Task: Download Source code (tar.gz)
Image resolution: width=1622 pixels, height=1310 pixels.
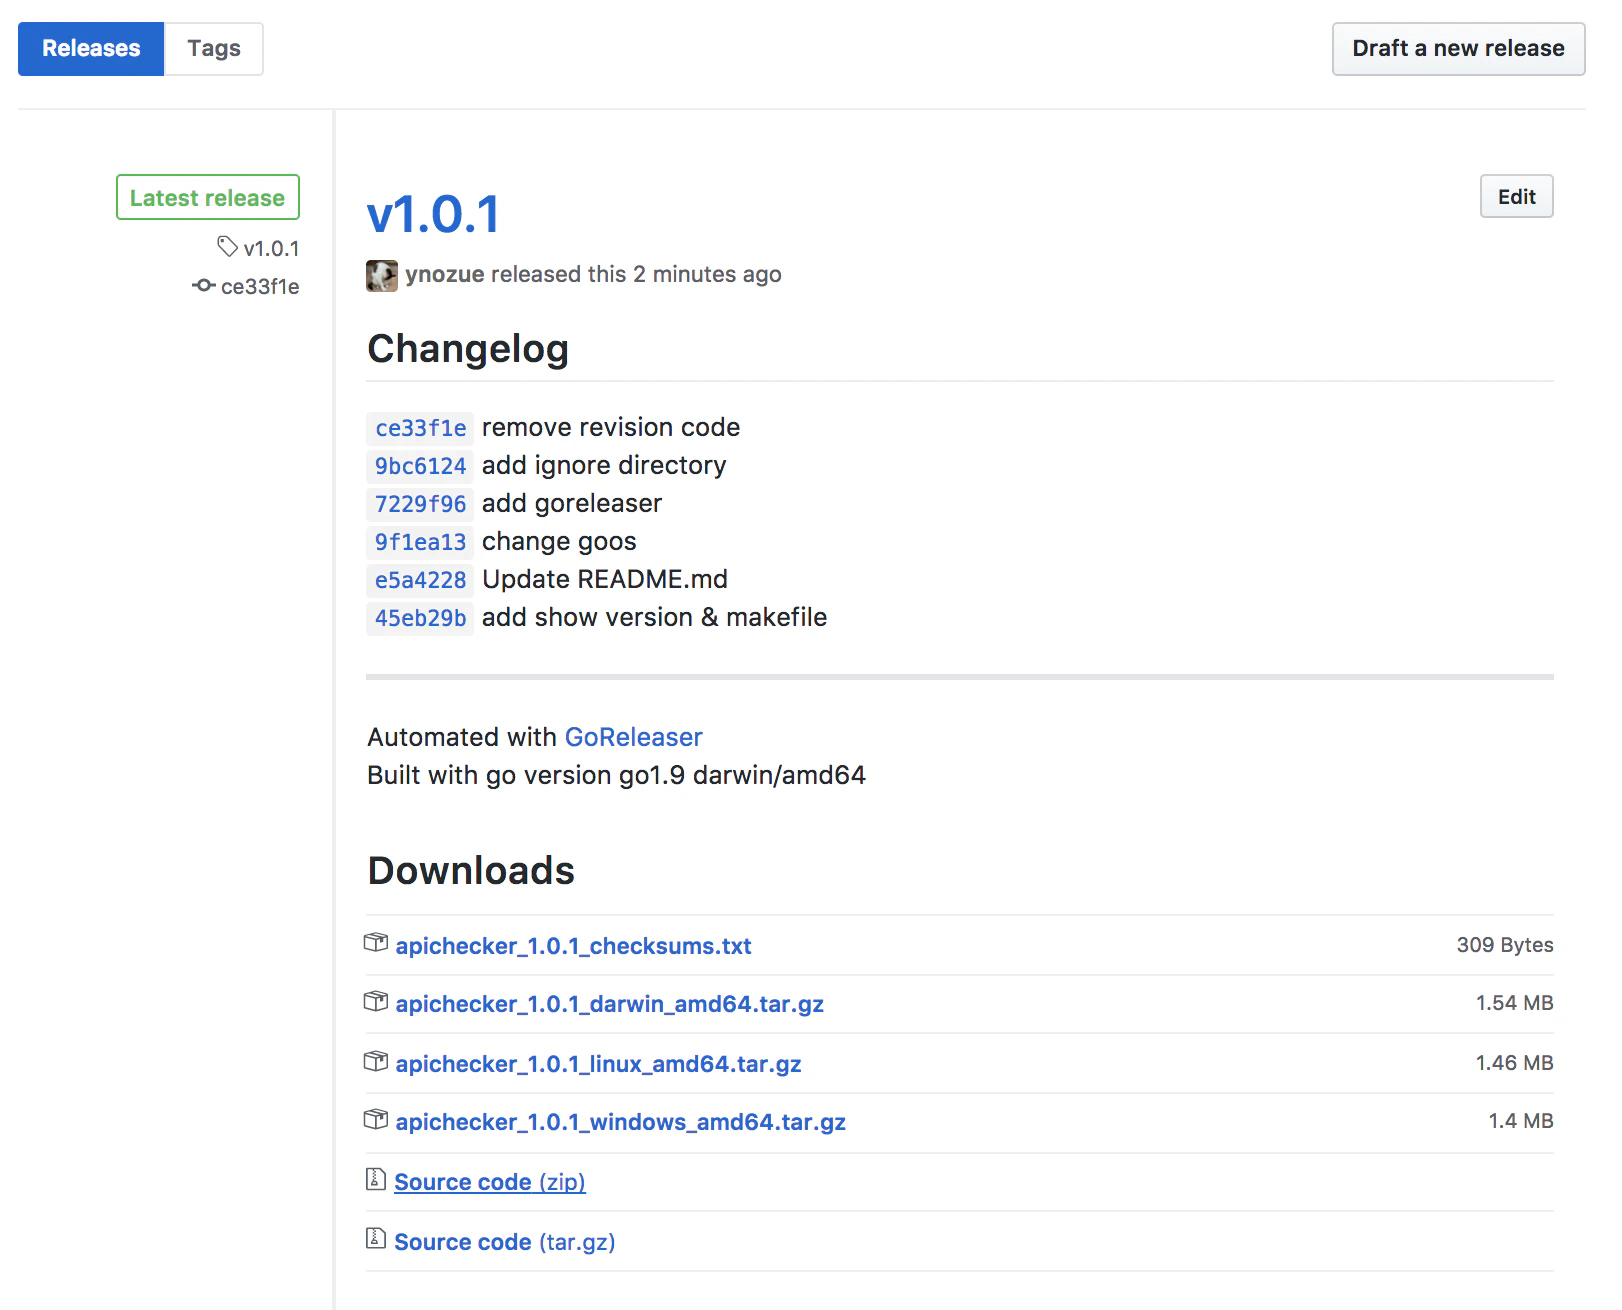Action: (504, 1242)
